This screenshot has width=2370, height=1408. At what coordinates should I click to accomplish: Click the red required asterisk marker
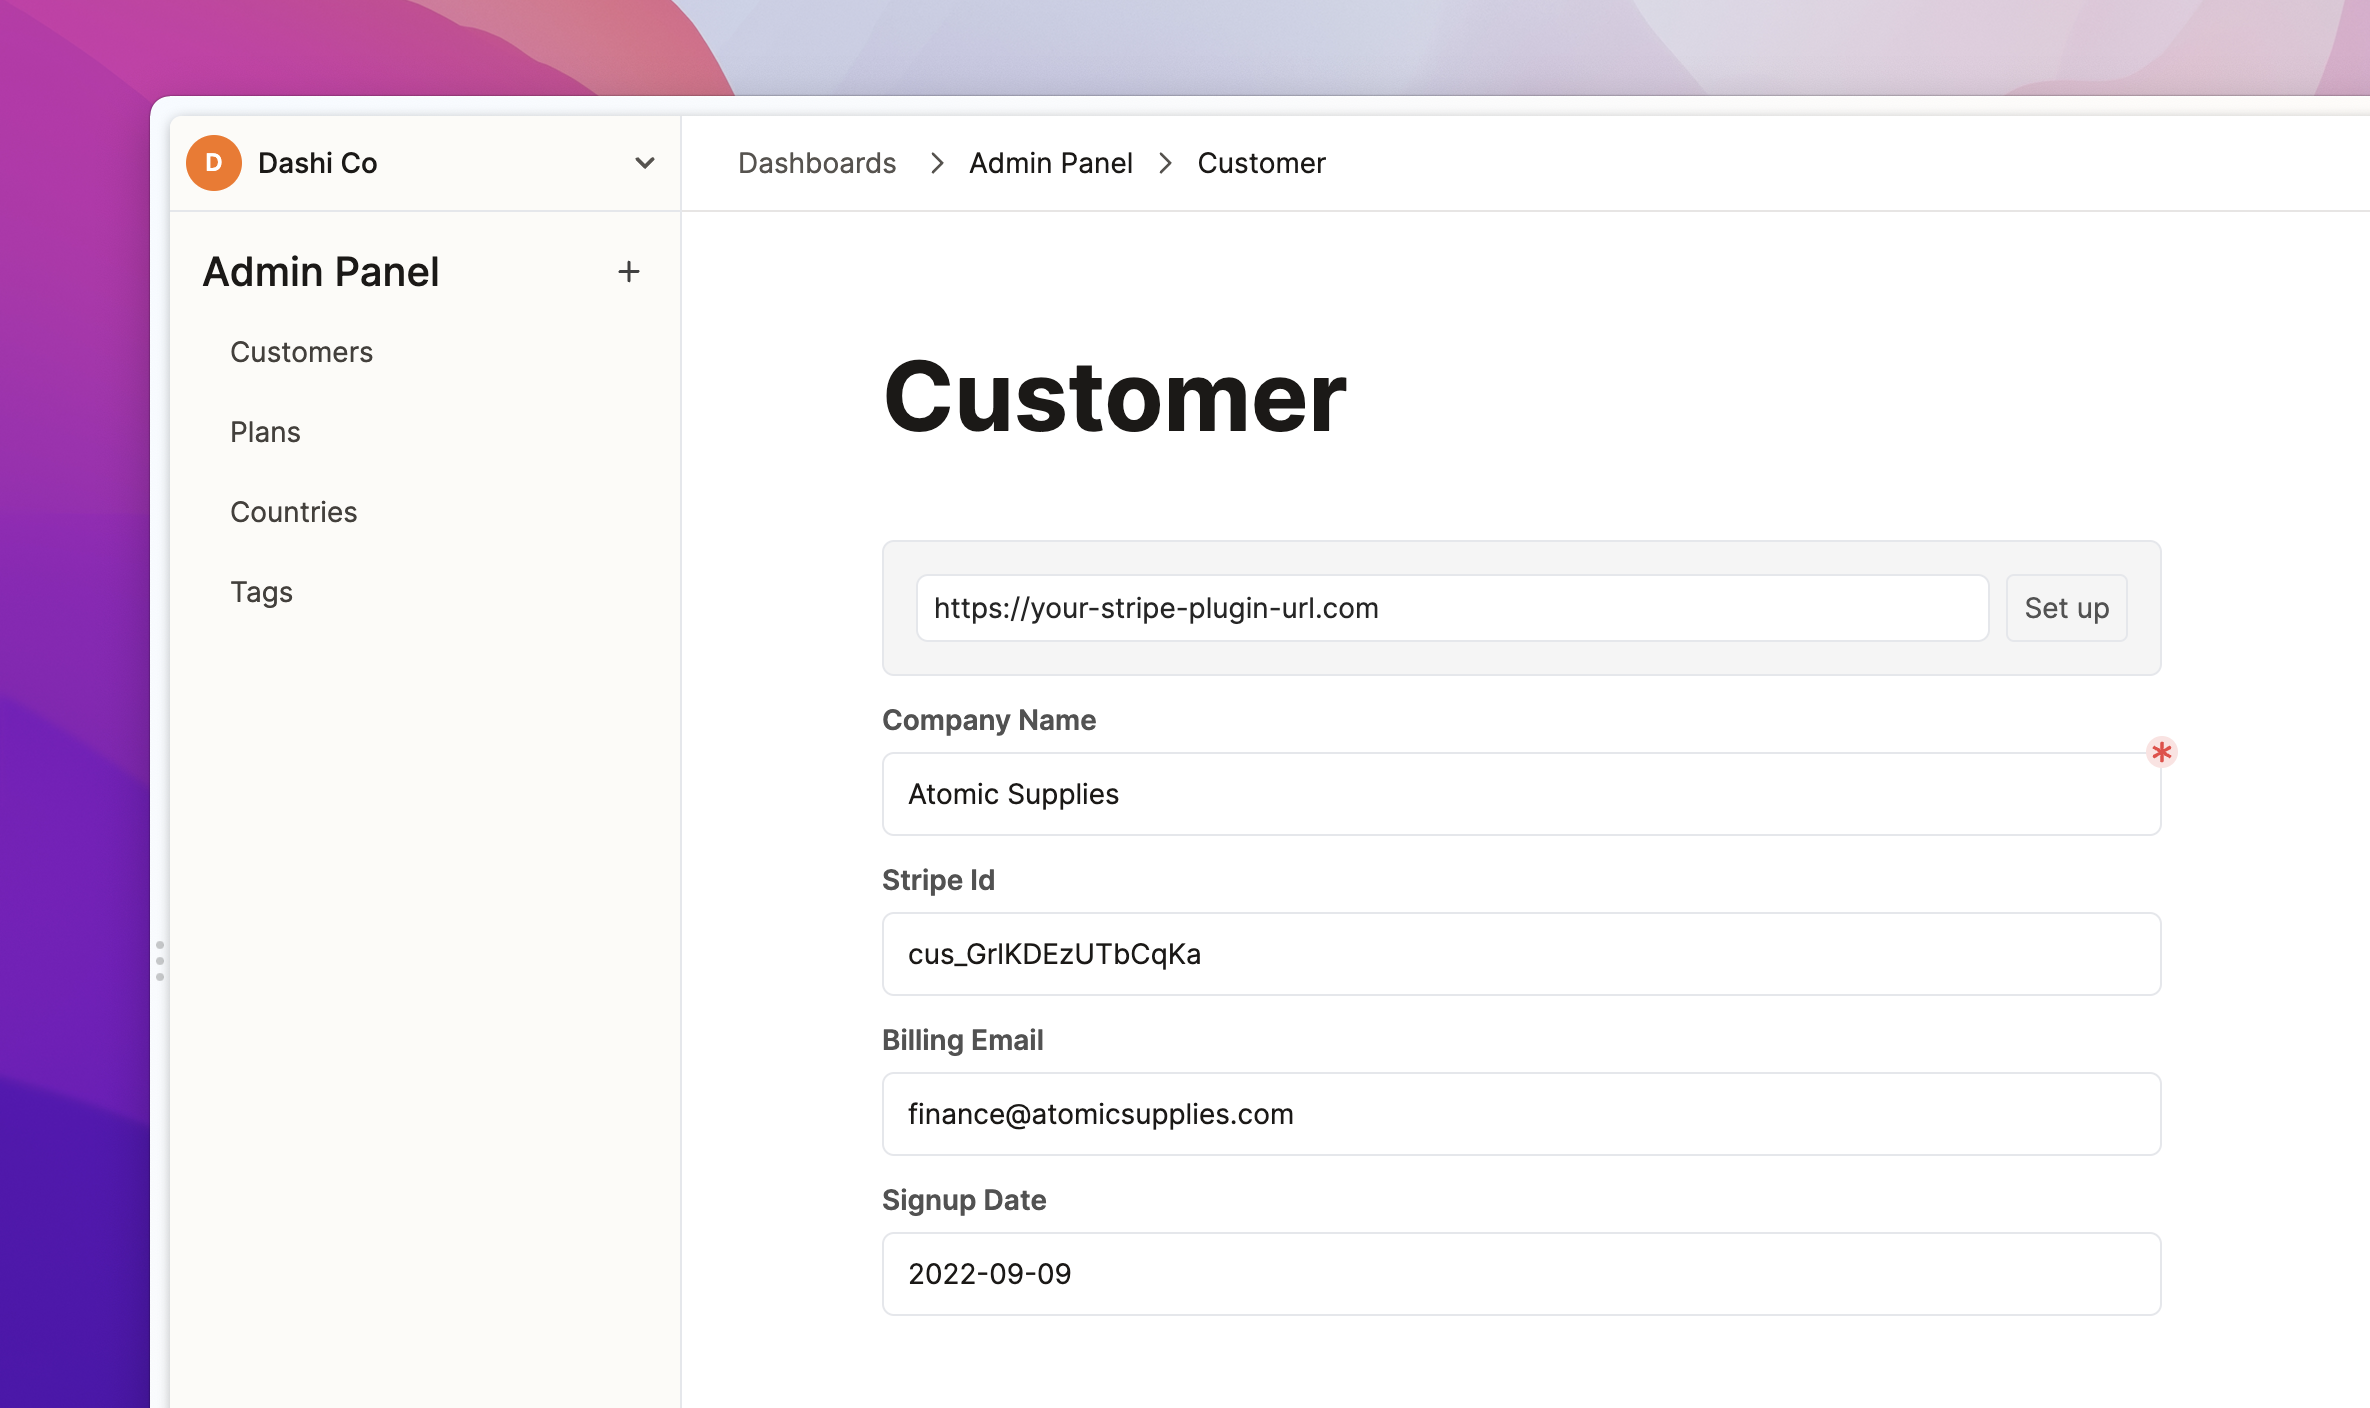(2161, 752)
